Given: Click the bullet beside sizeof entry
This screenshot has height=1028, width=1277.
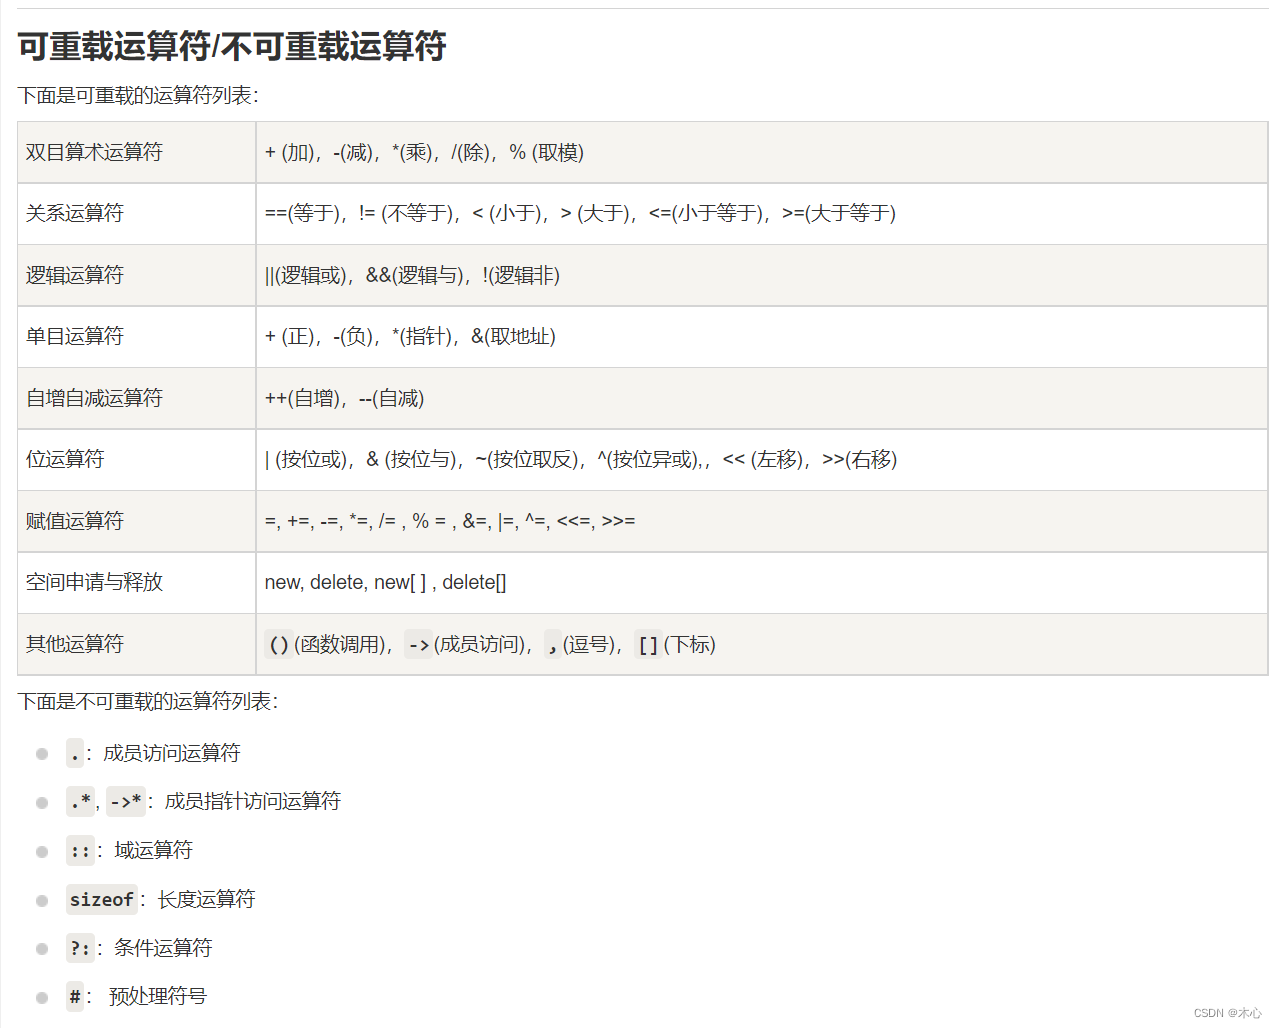Looking at the screenshot, I should tap(41, 899).
